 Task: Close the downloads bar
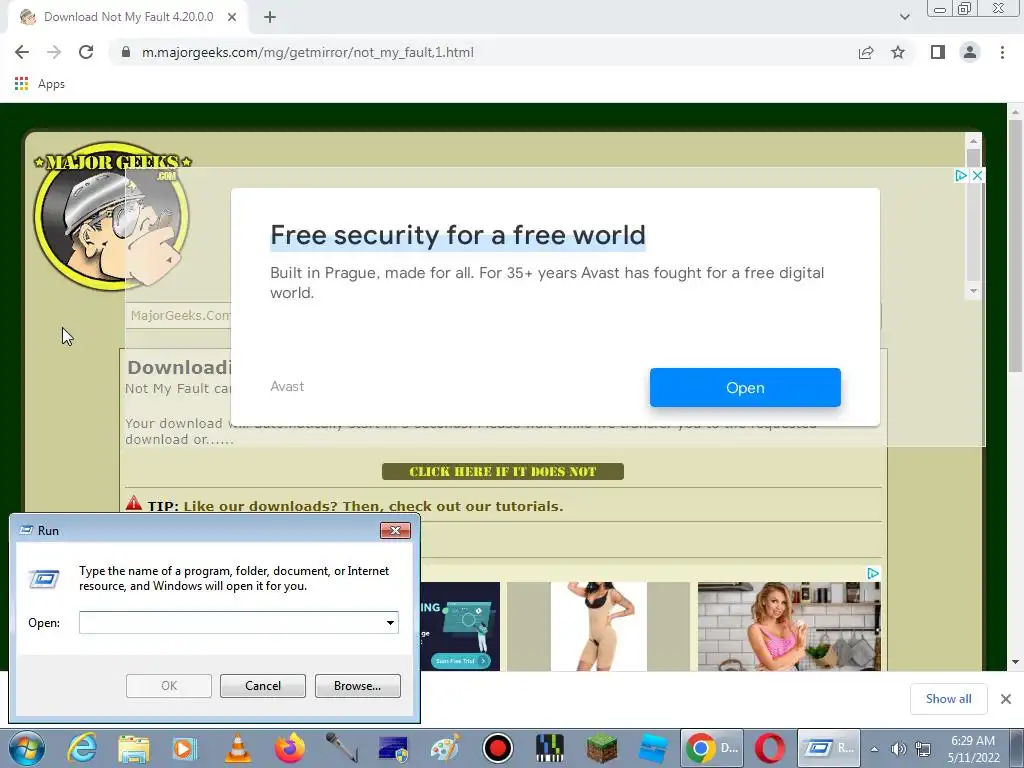point(1006,699)
